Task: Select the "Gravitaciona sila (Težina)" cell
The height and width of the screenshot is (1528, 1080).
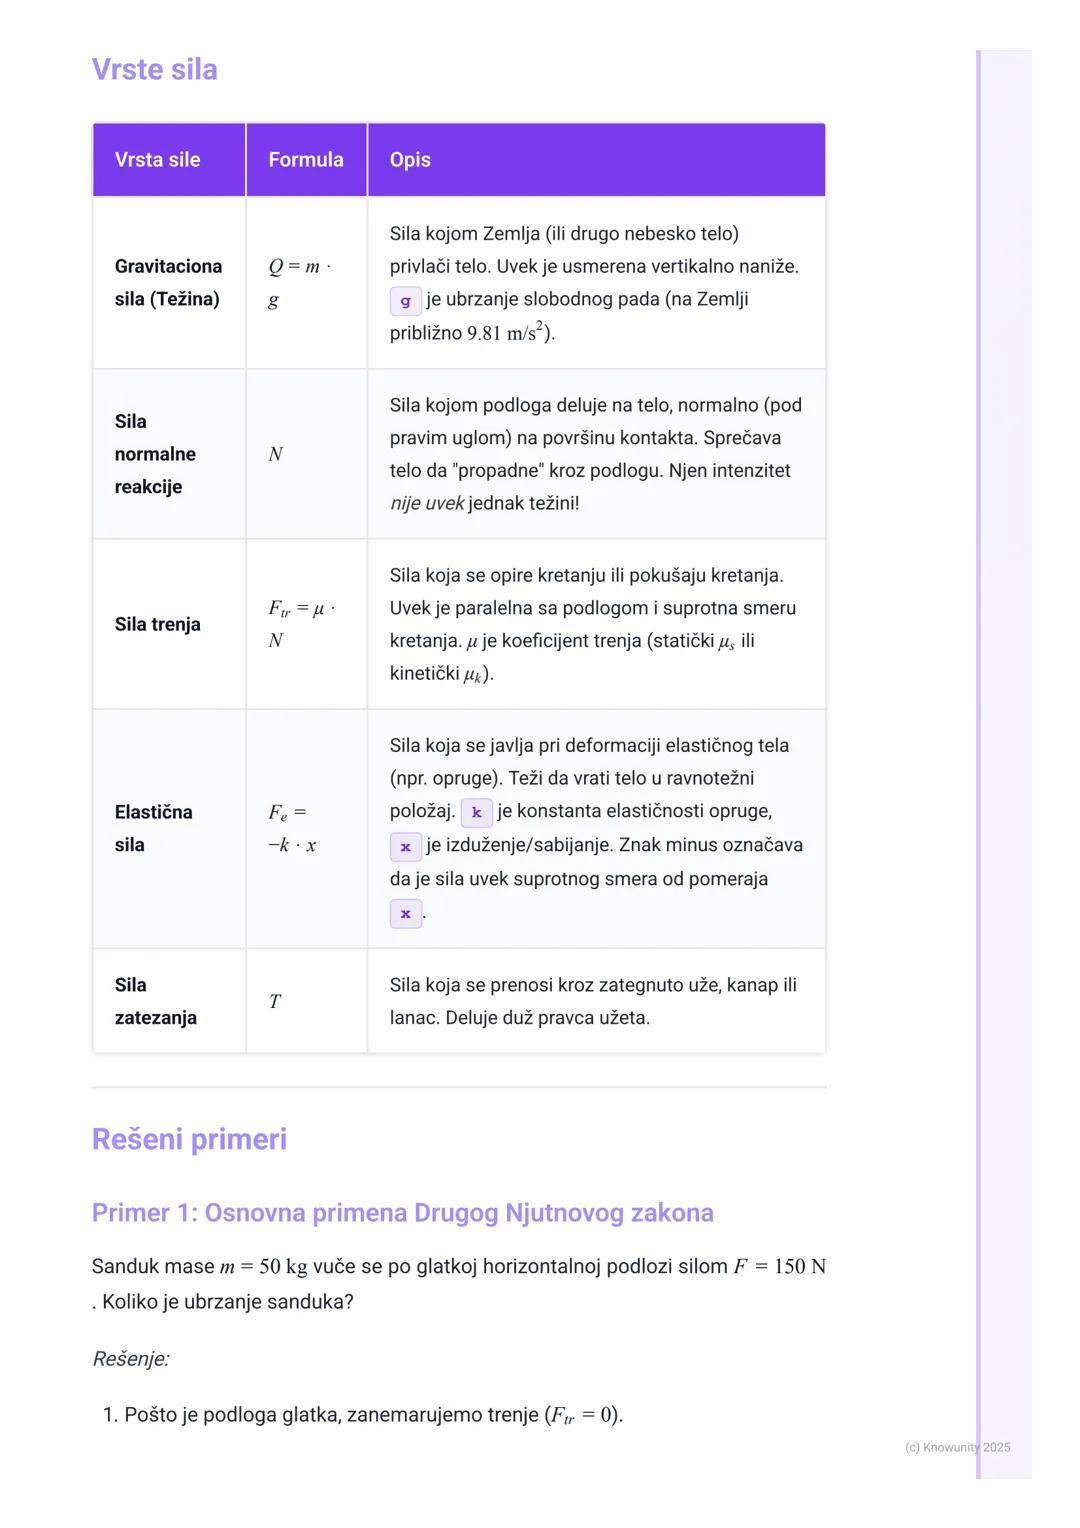Action: pos(168,283)
